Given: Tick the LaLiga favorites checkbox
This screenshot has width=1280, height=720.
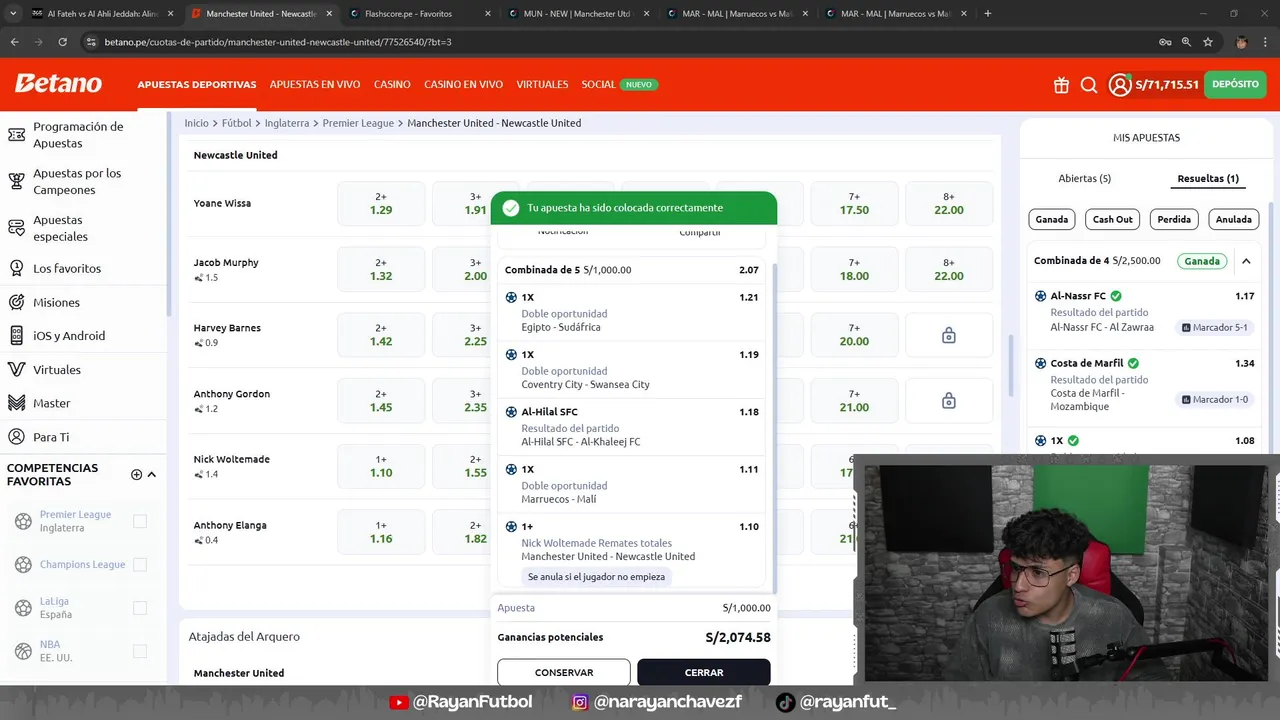Looking at the screenshot, I should pyautogui.click(x=140, y=608).
